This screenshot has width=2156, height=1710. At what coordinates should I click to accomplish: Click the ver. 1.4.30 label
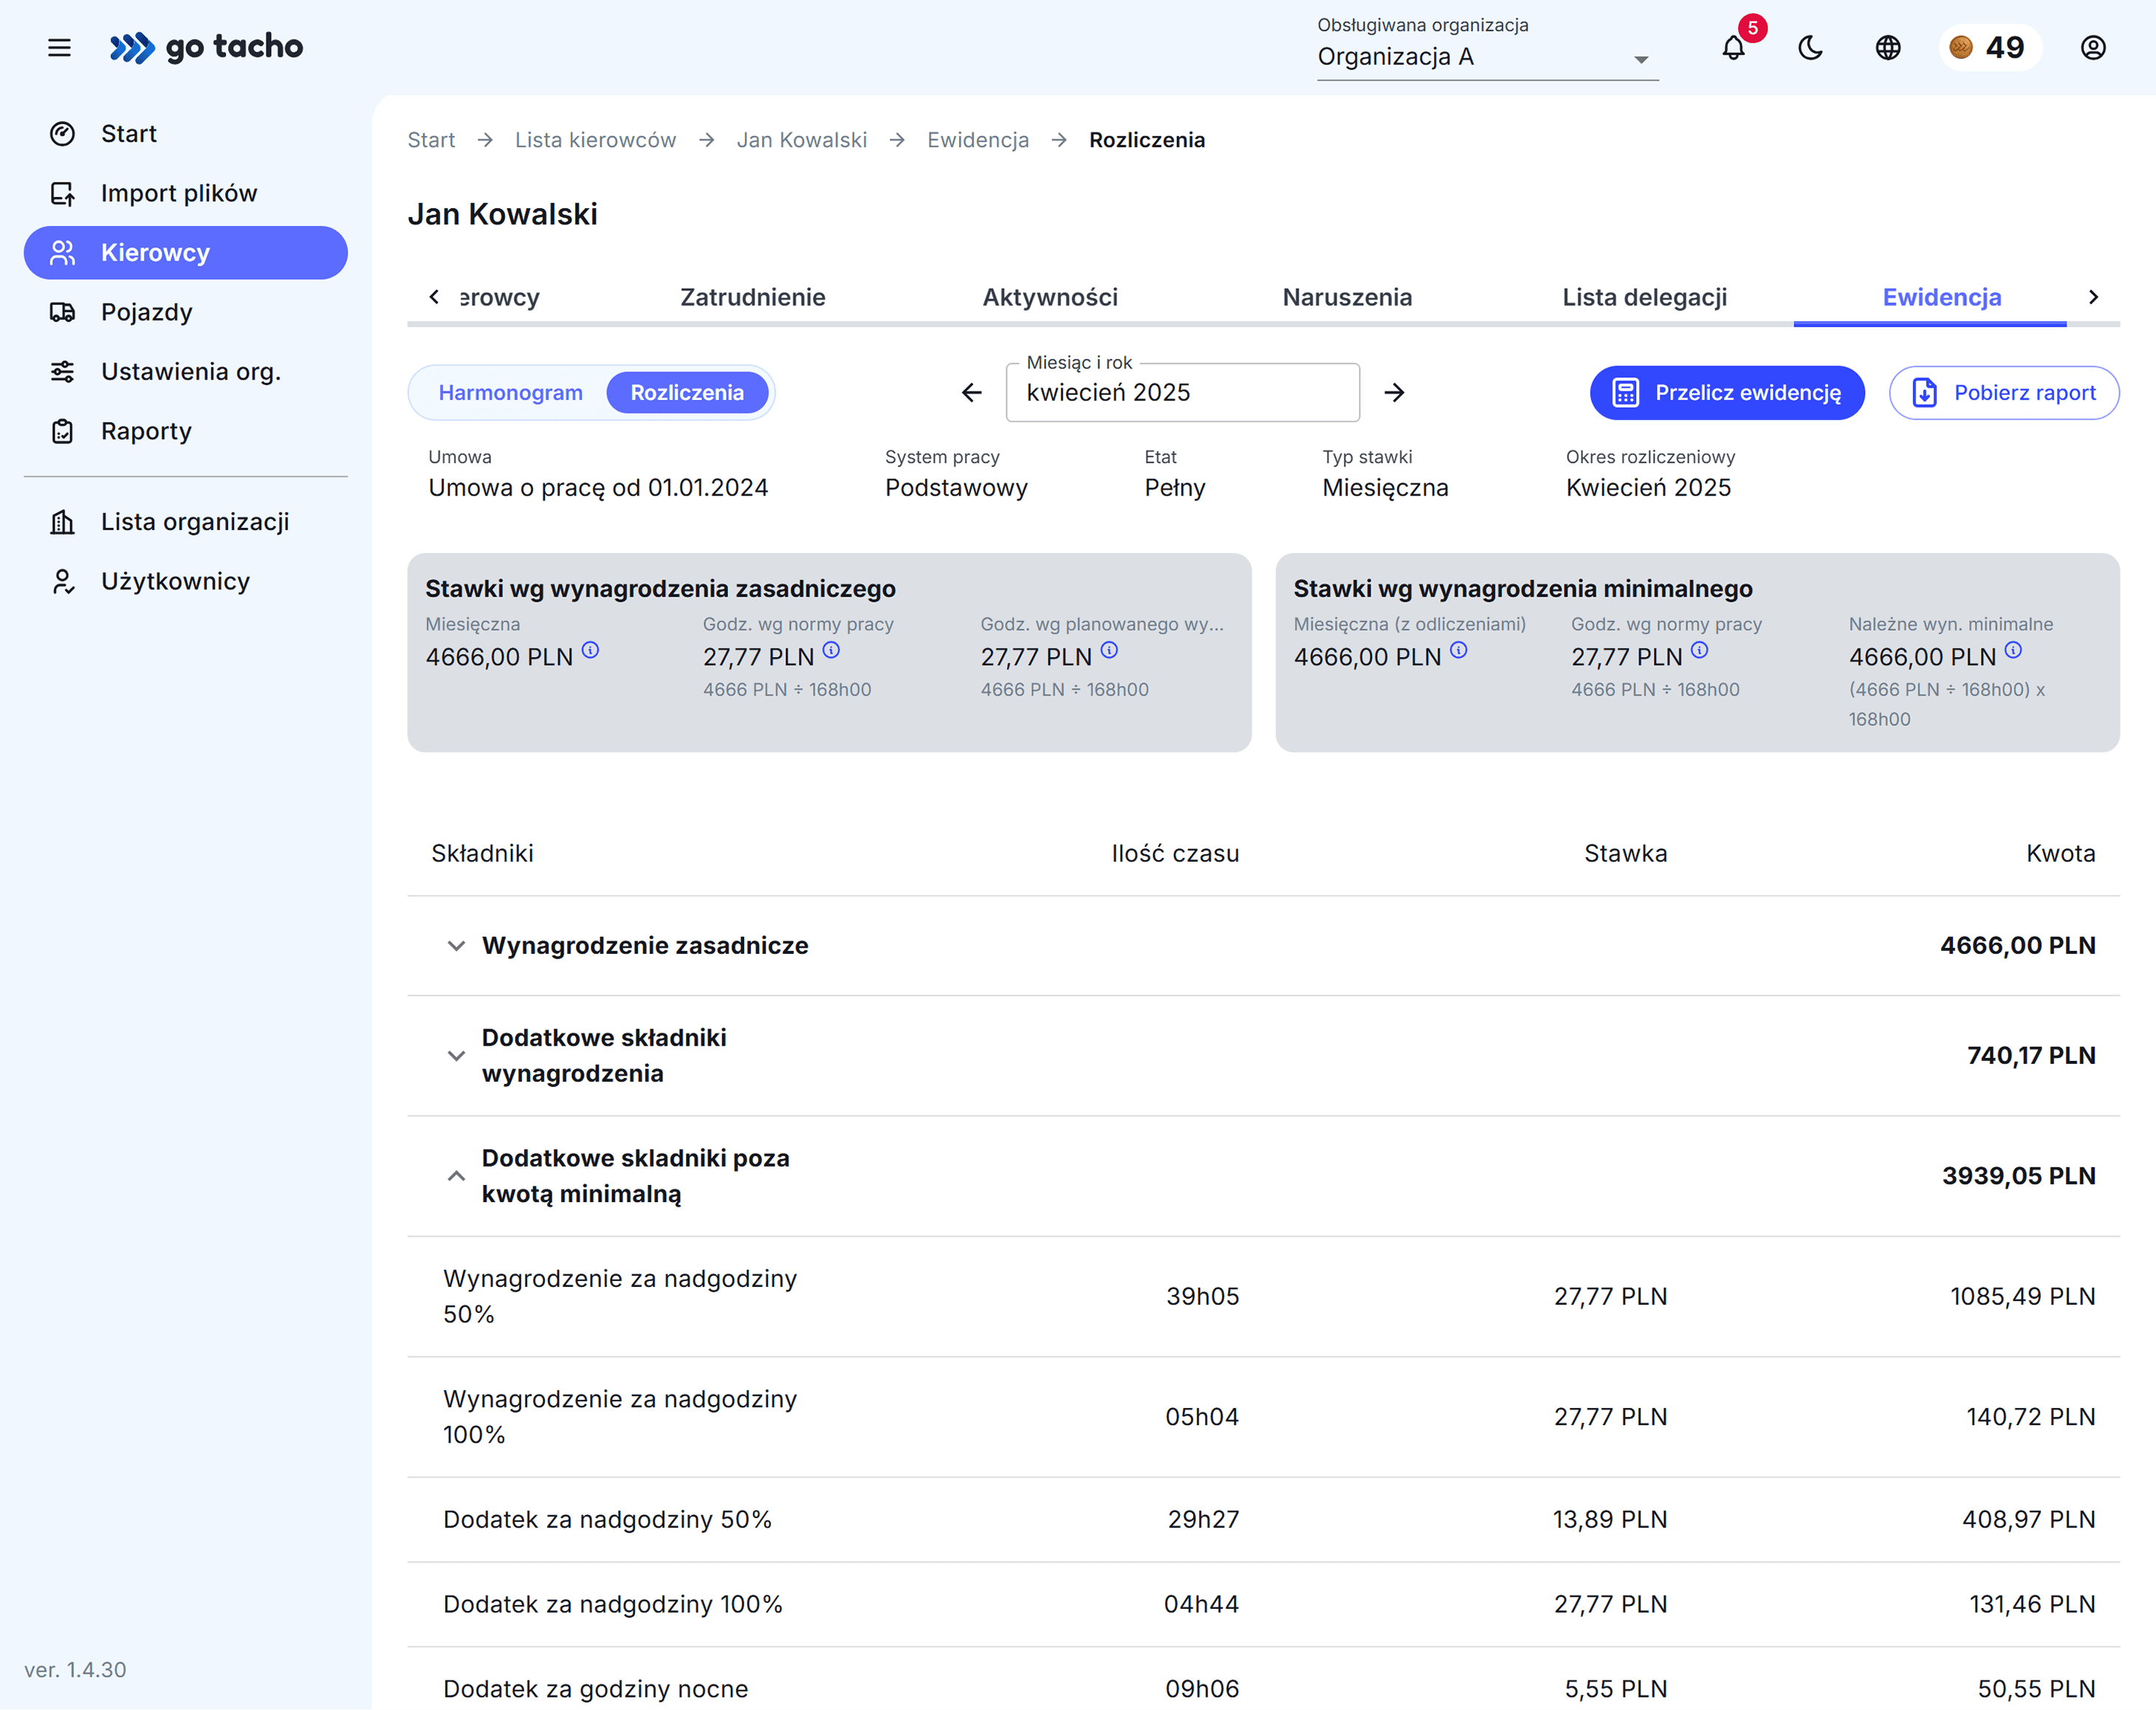click(75, 1670)
